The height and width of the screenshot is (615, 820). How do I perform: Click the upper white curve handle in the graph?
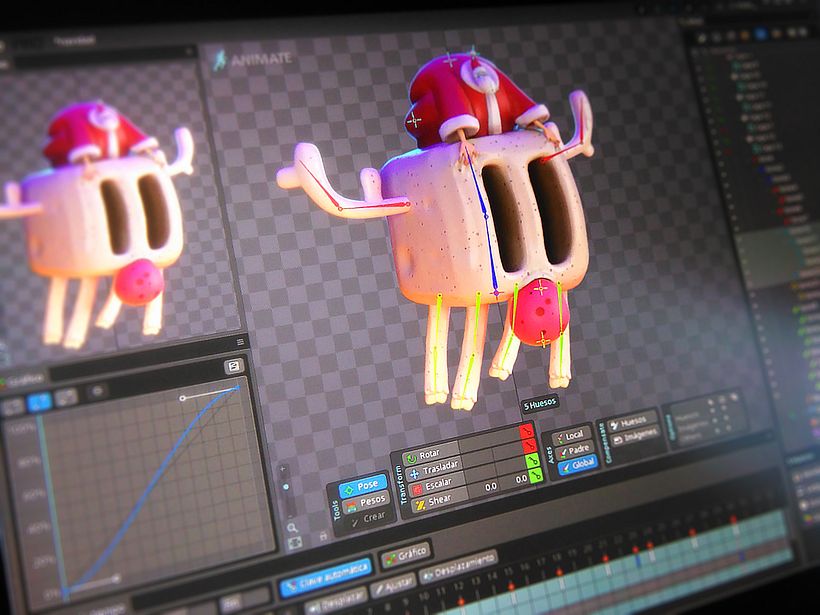pos(183,398)
